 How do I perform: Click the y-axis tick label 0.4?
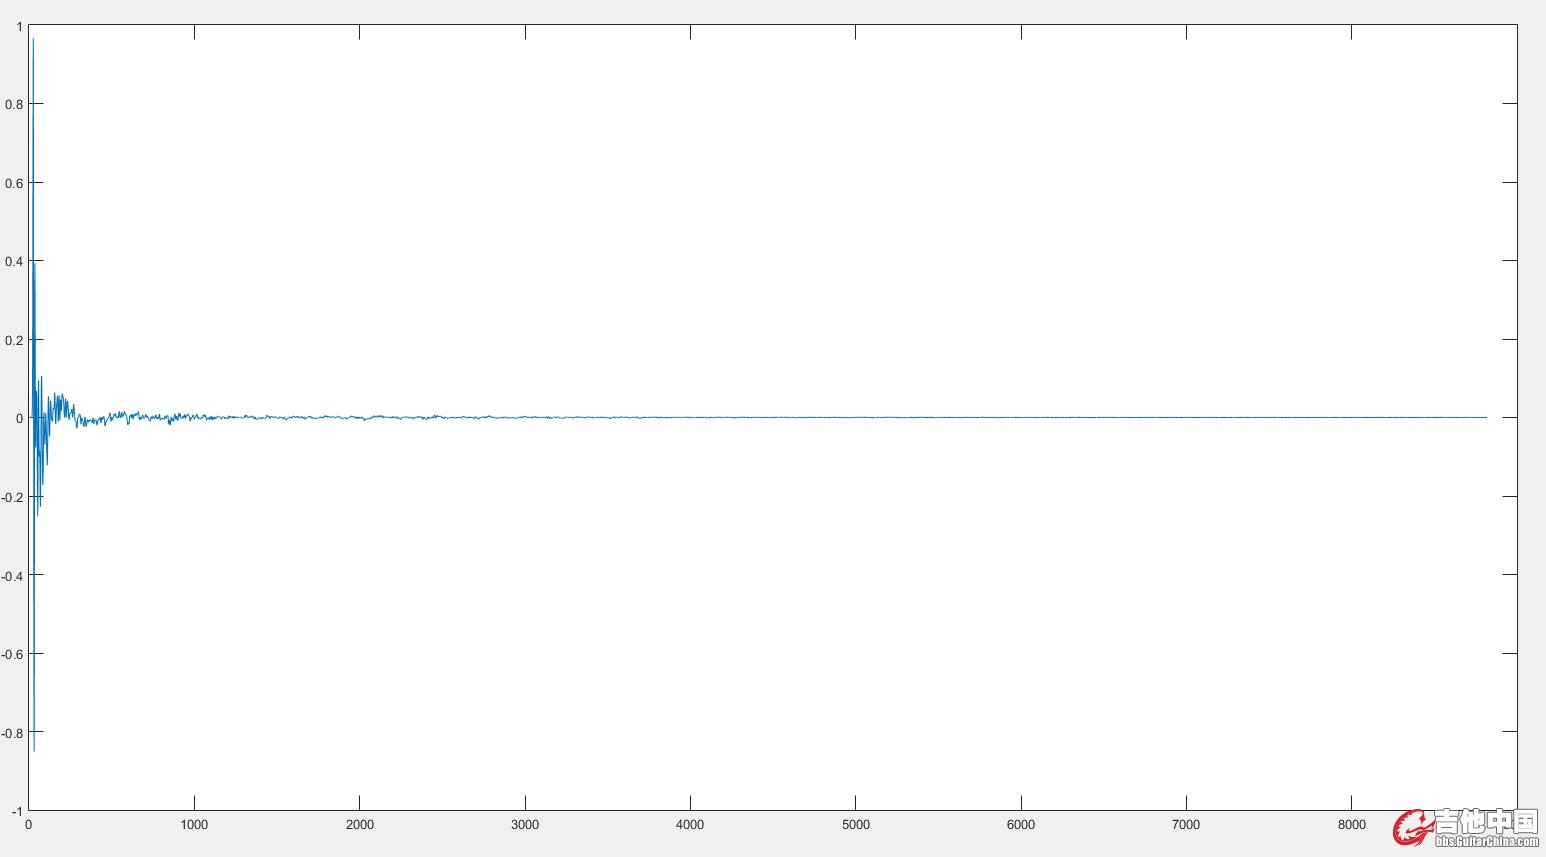[x=14, y=262]
